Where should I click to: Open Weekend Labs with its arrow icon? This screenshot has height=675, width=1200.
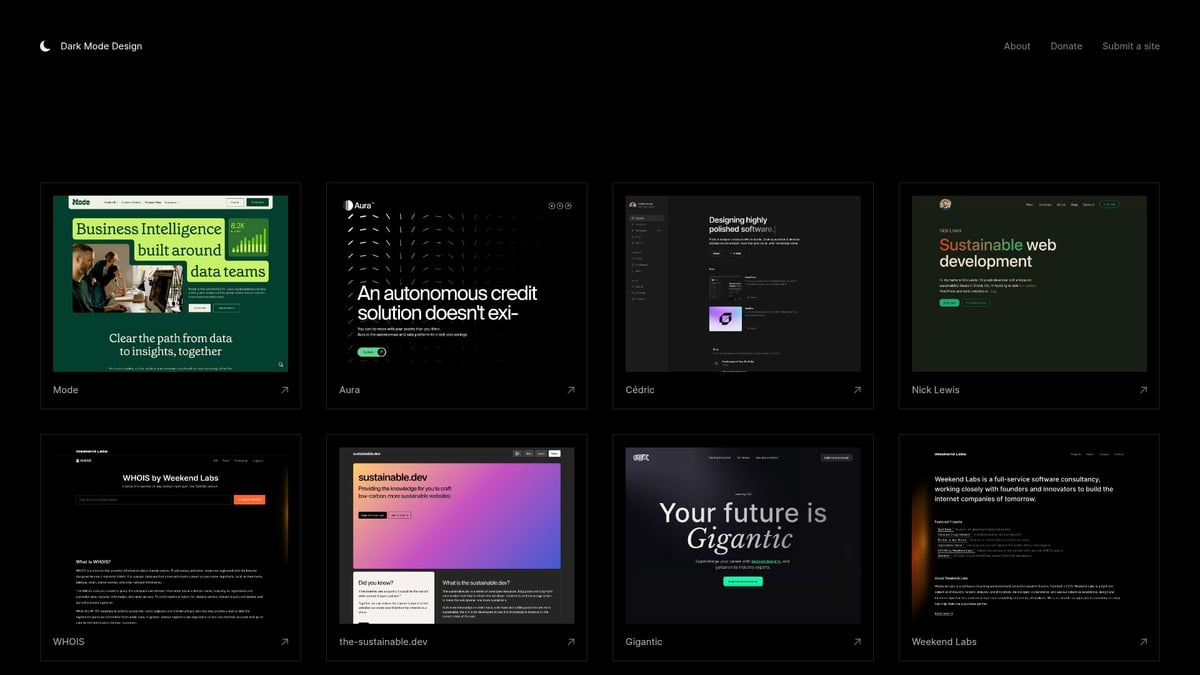pyautogui.click(x=1143, y=642)
